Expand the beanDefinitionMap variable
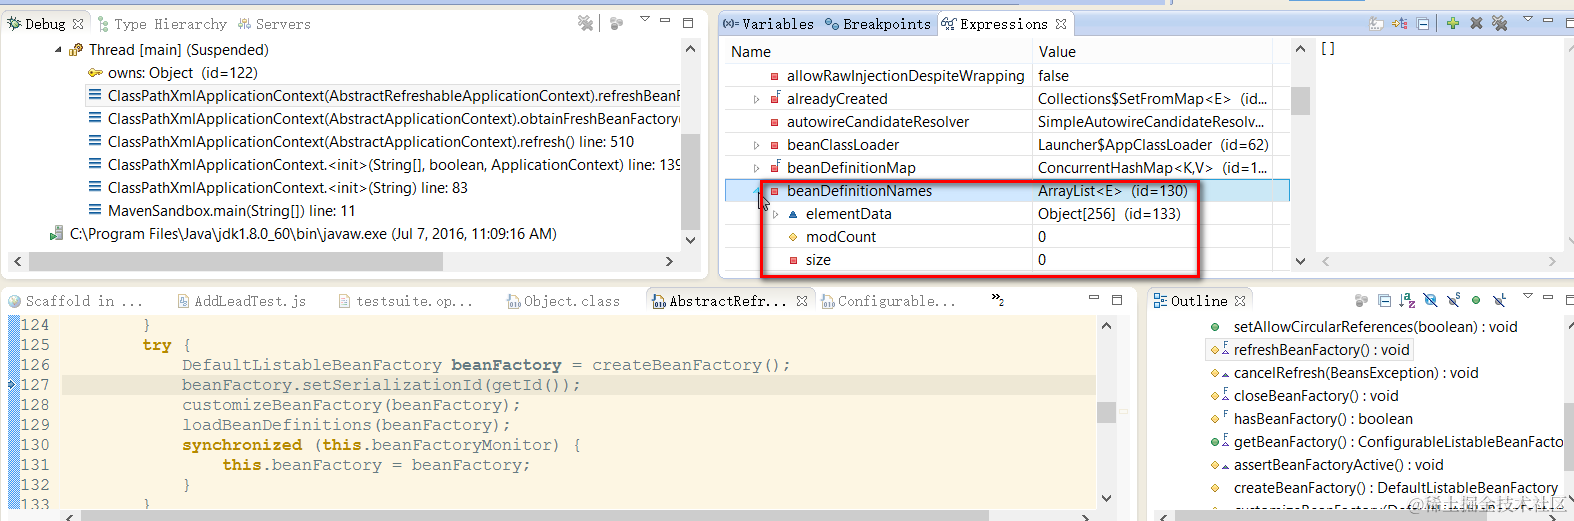 757,168
